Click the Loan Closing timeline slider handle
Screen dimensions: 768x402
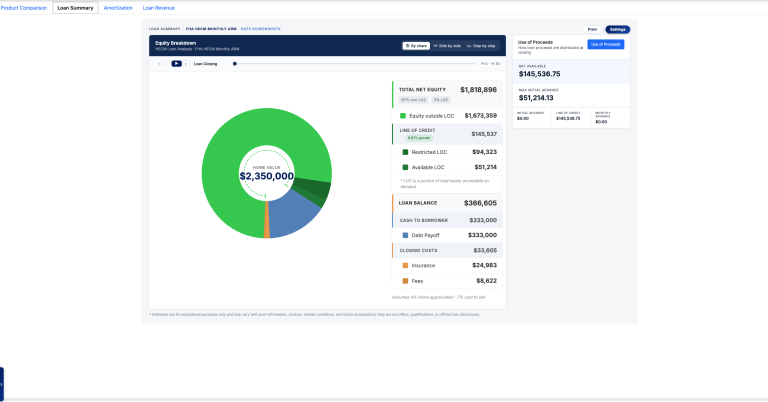pyautogui.click(x=235, y=64)
